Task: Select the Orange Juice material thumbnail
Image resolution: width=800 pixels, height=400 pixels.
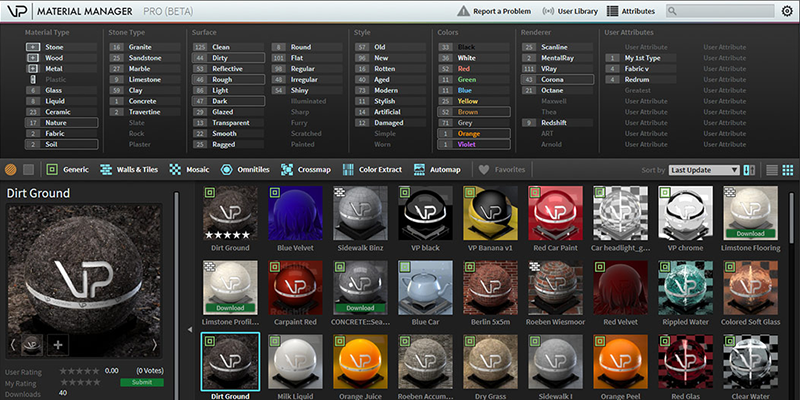Action: [x=360, y=362]
